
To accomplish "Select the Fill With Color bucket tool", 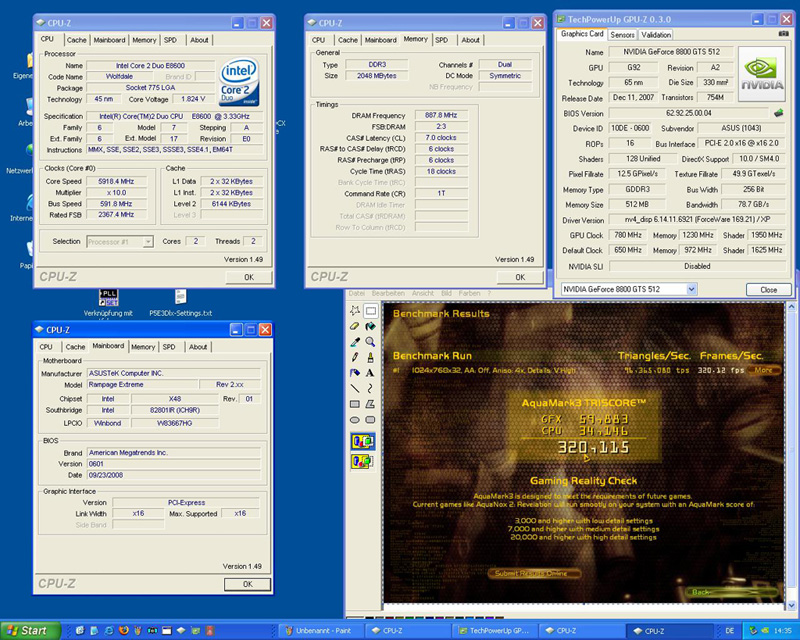I will pyautogui.click(x=370, y=326).
